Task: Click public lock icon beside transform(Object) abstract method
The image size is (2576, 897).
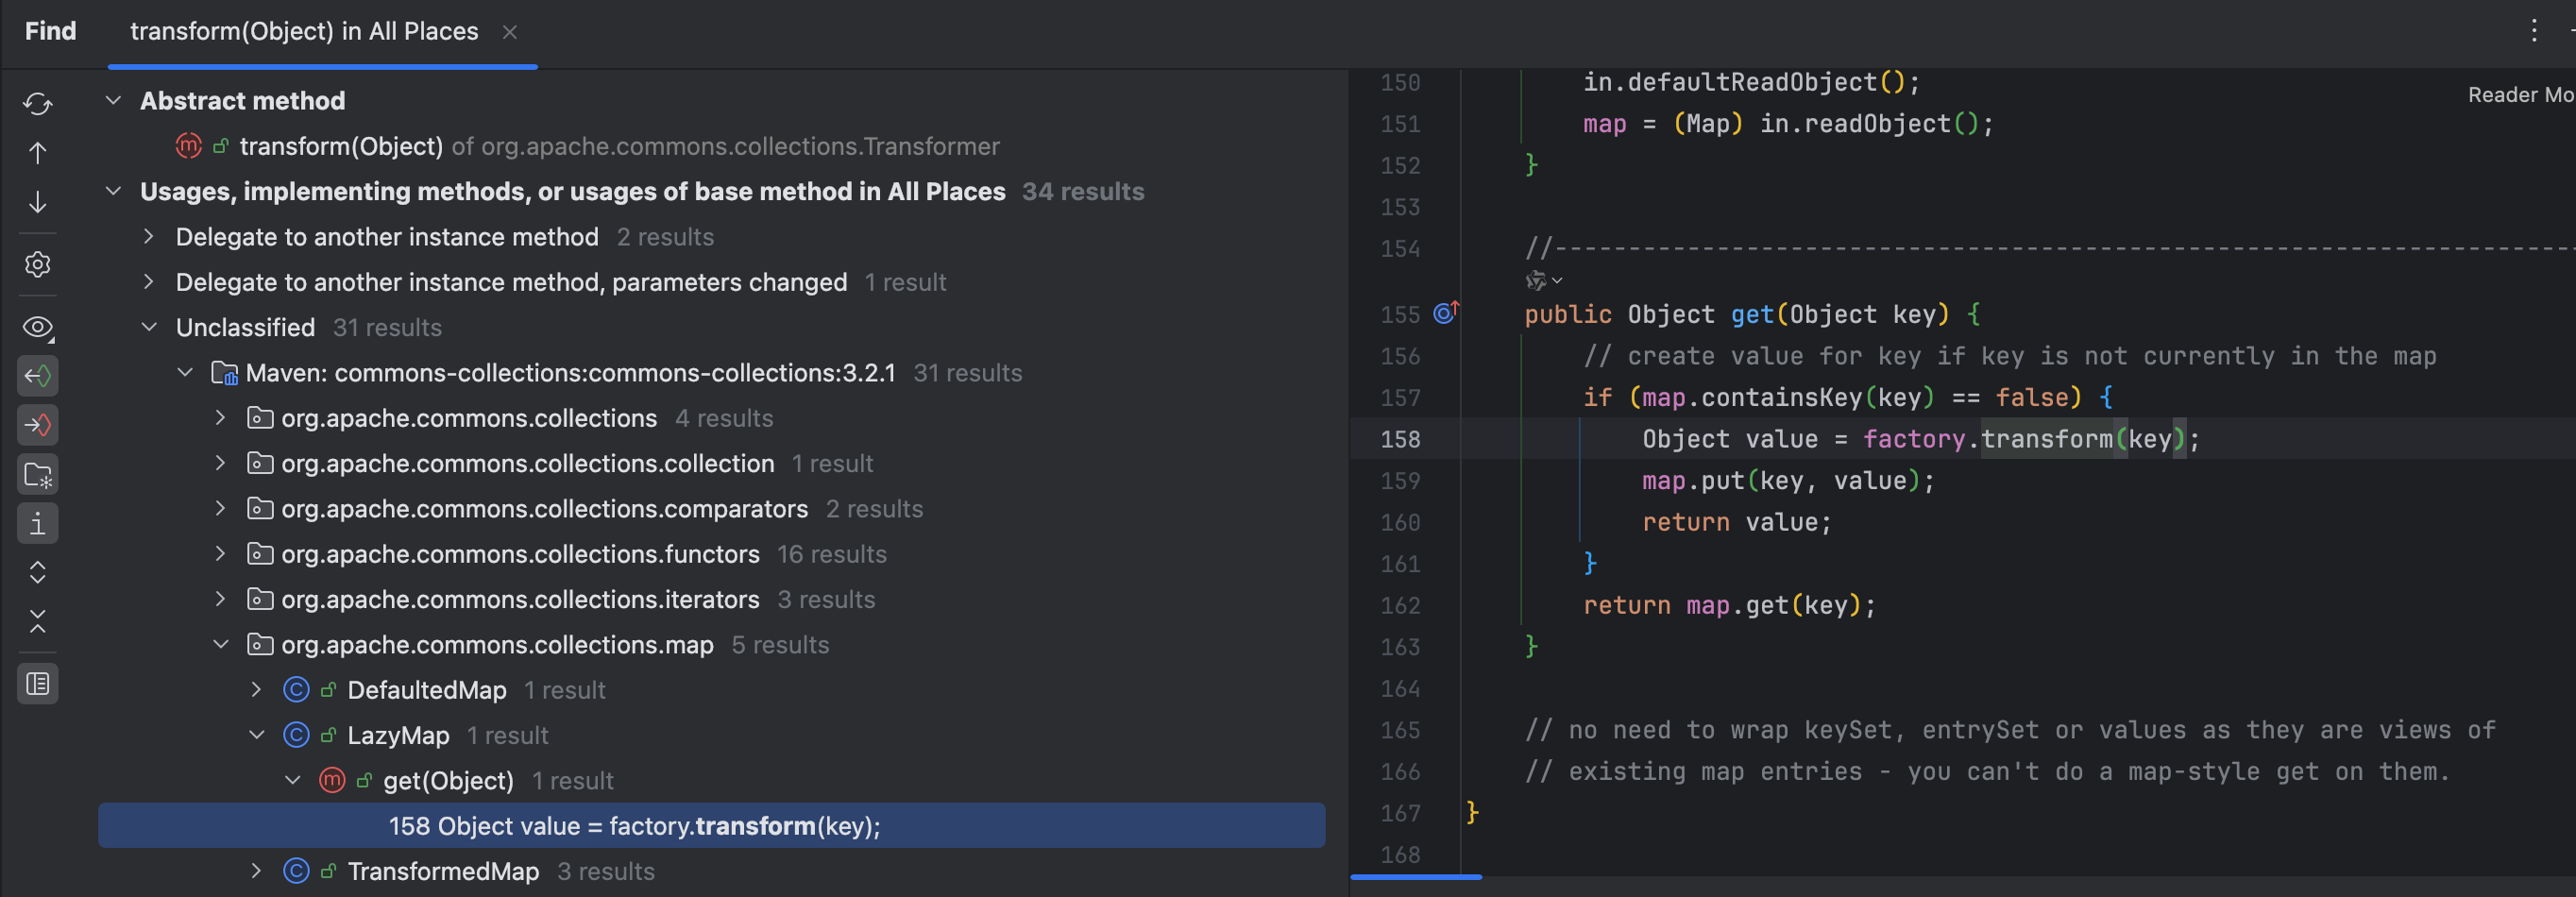Action: (221, 146)
